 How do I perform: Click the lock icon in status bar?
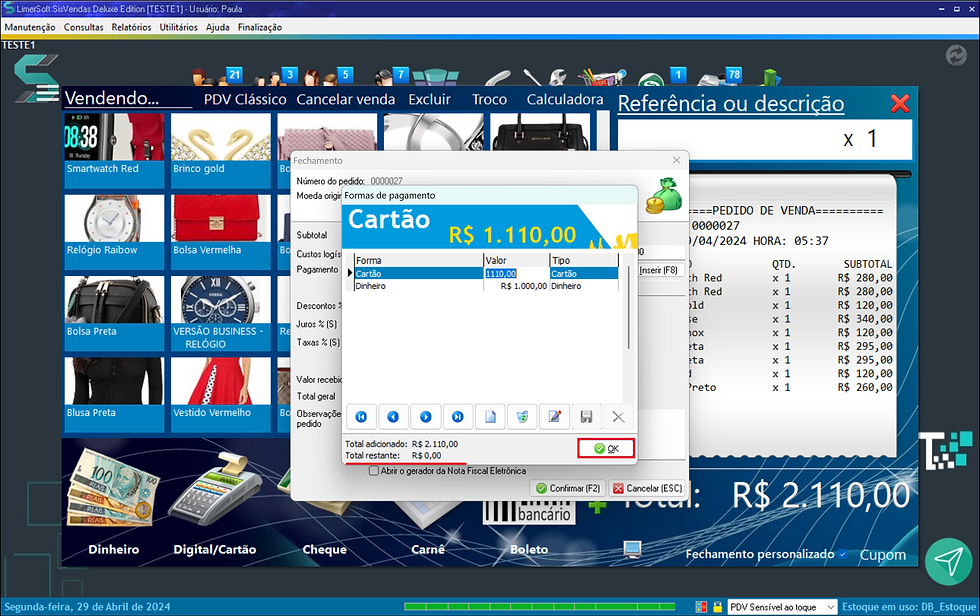click(718, 607)
